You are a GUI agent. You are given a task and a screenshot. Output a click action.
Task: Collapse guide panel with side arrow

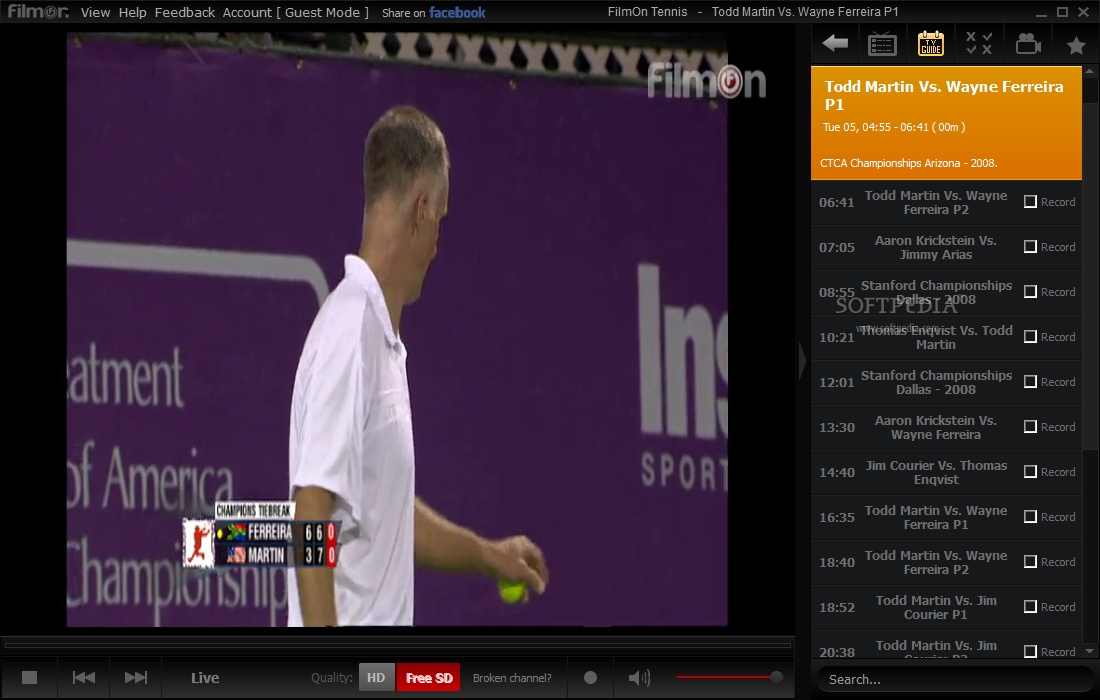(x=802, y=361)
